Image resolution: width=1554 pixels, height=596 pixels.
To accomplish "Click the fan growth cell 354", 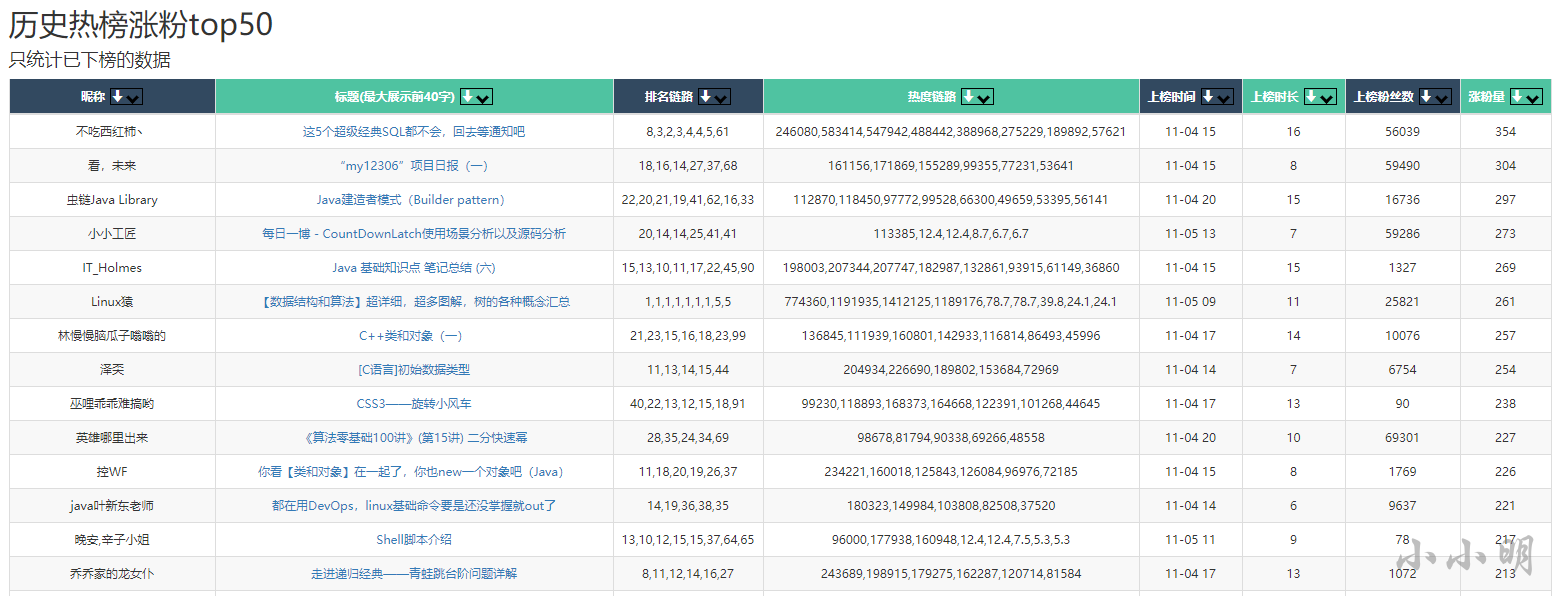I will tap(1506, 132).
